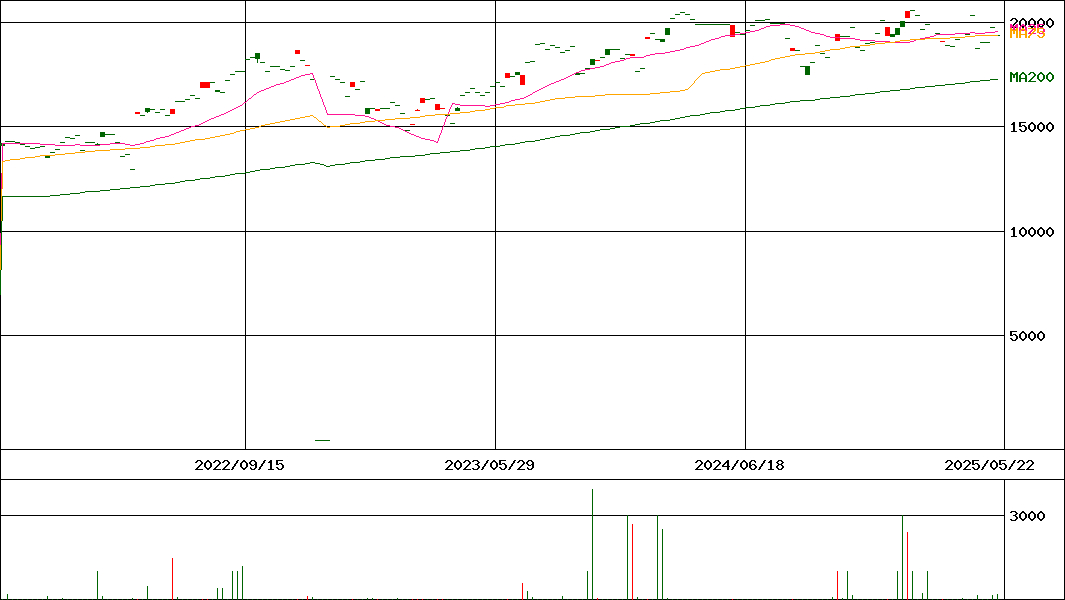
Task: Click the orange MA75 legend label
Action: [x=1027, y=33]
